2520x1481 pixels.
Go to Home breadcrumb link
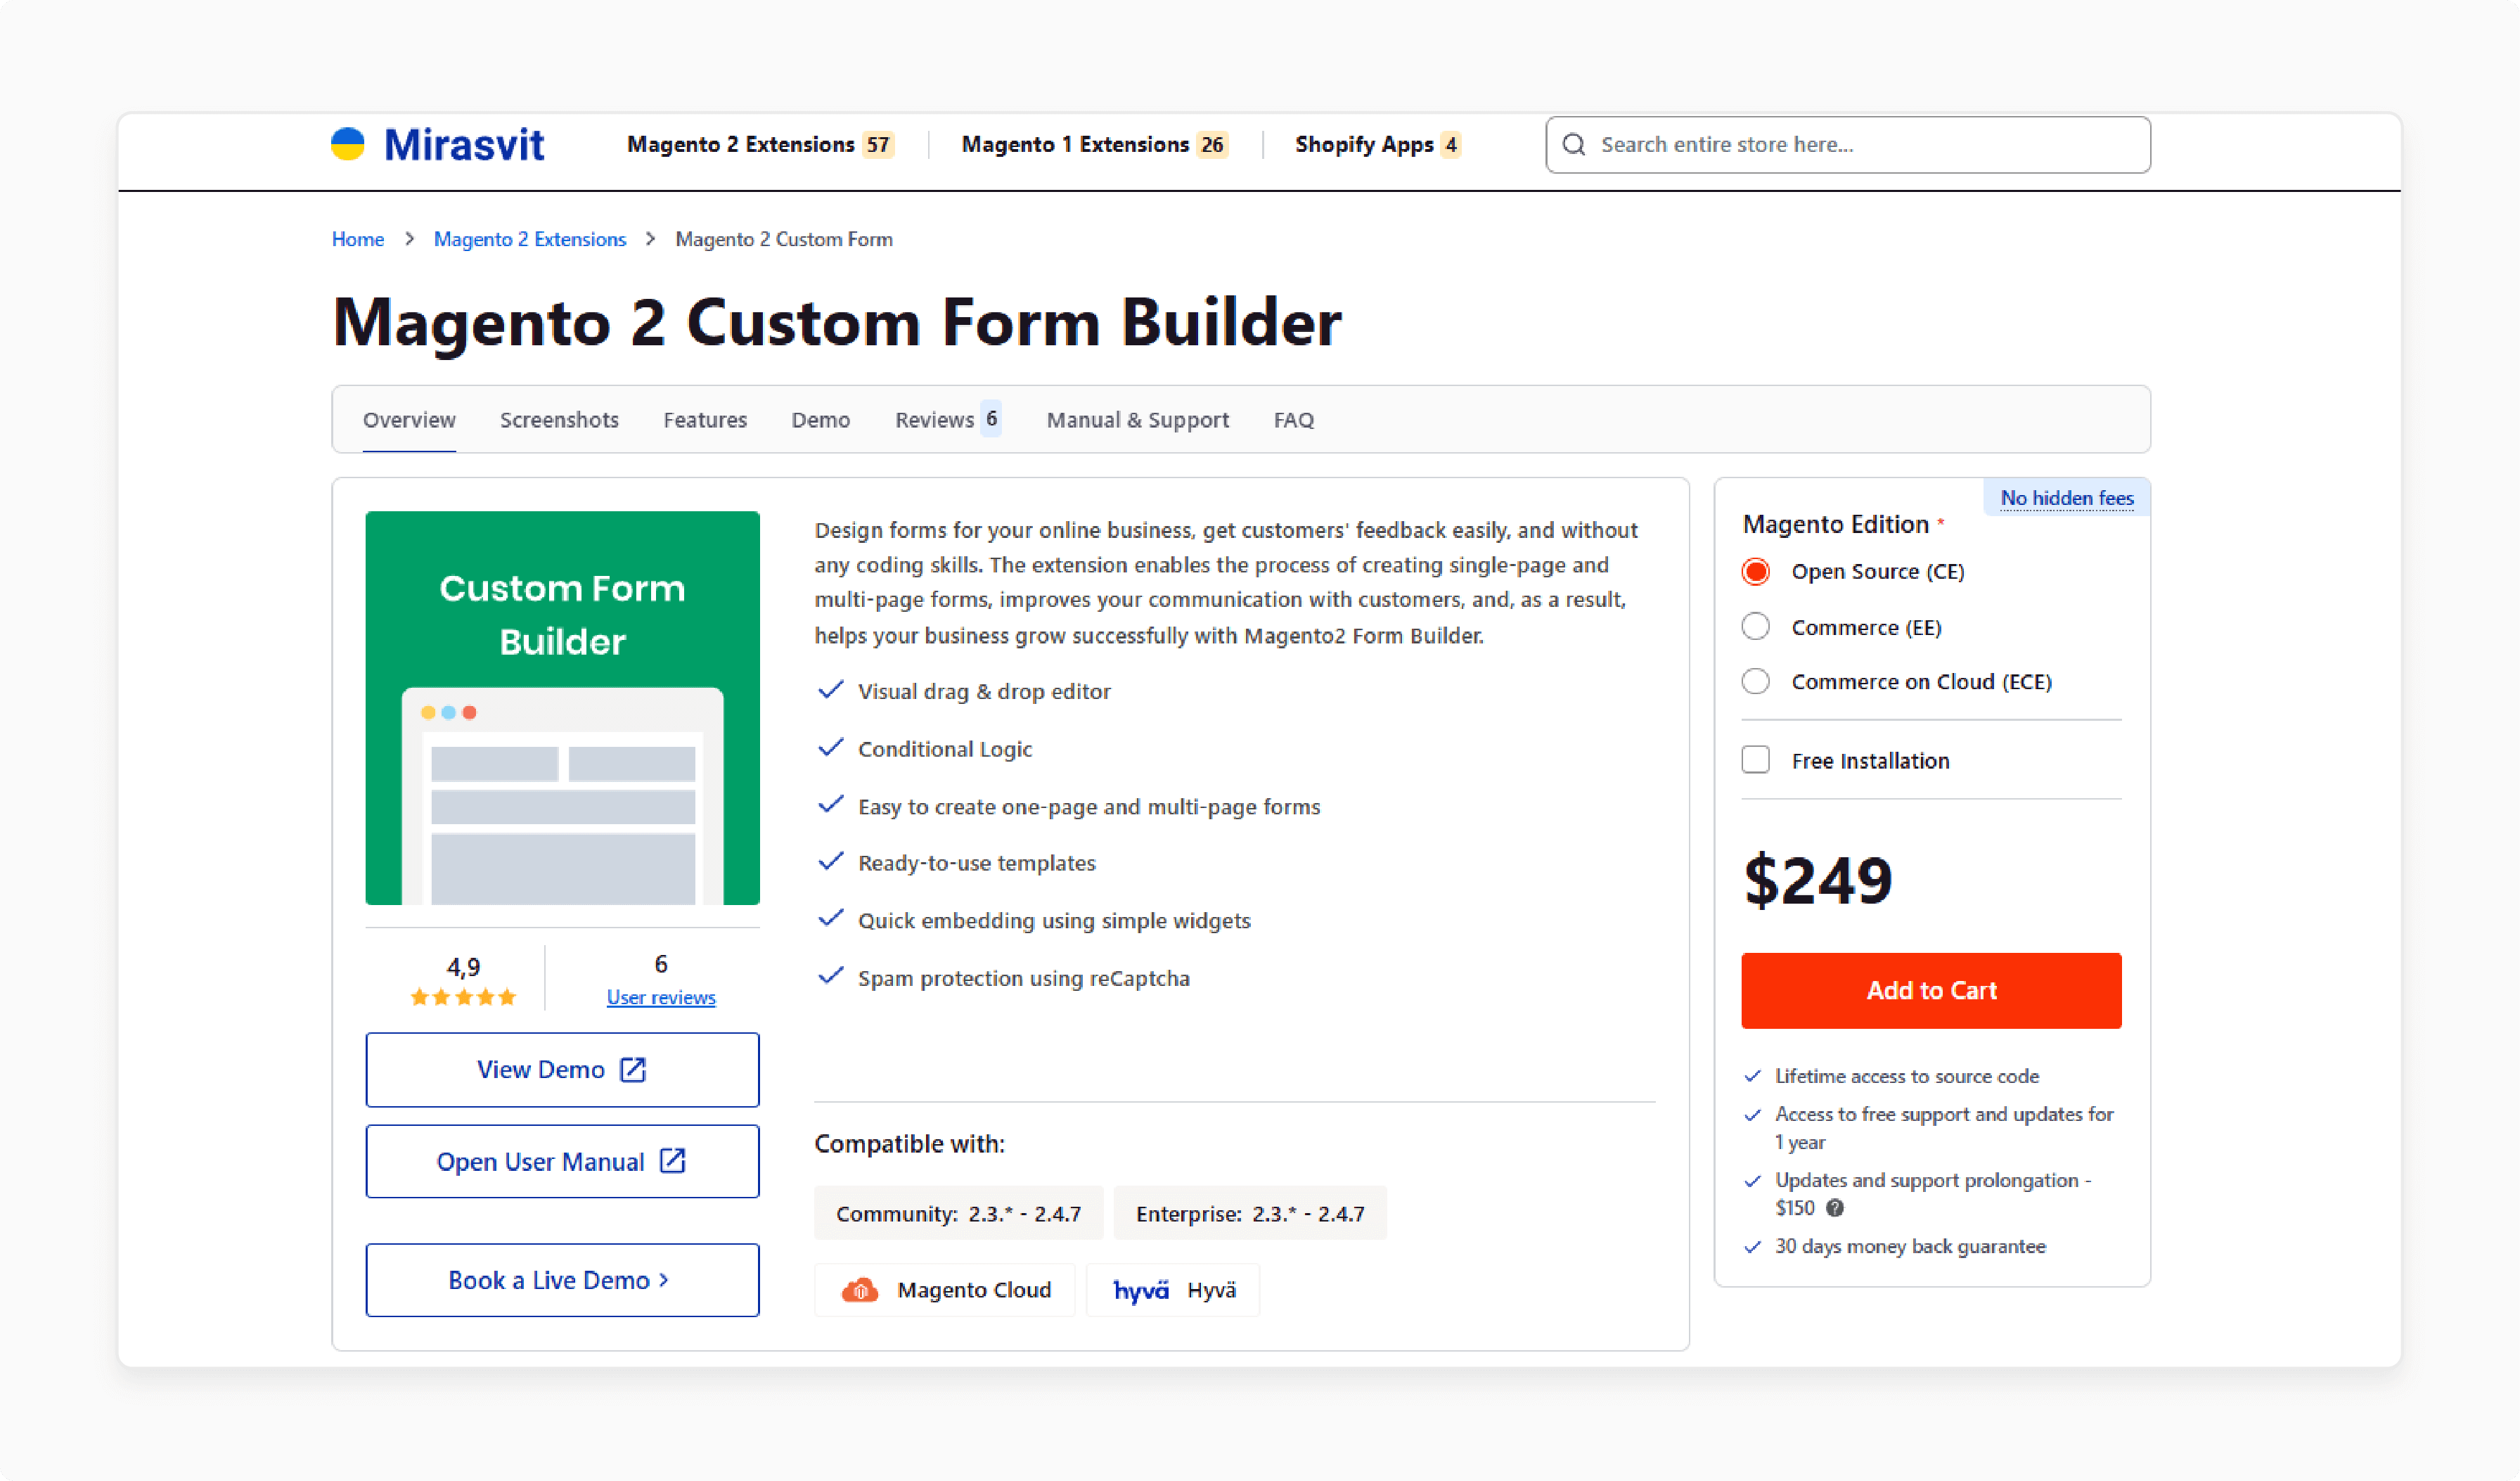358,239
